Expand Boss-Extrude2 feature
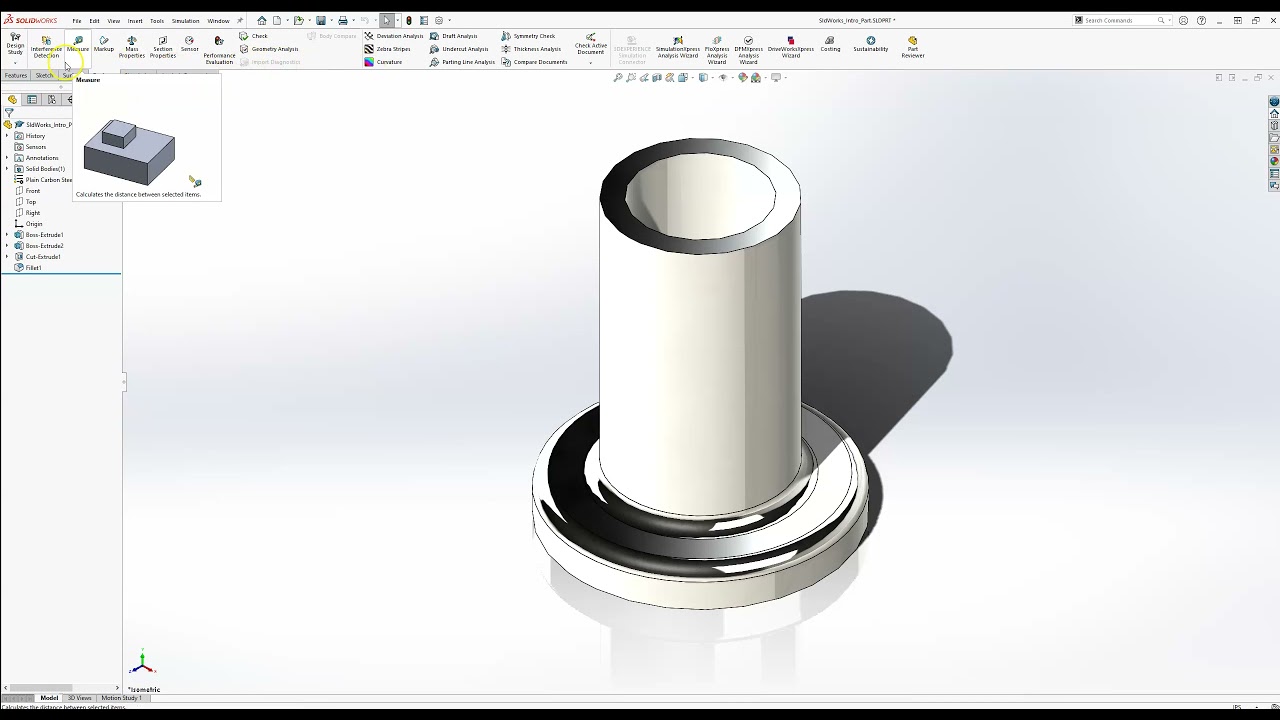Image resolution: width=1280 pixels, height=720 pixels. click(x=7, y=246)
